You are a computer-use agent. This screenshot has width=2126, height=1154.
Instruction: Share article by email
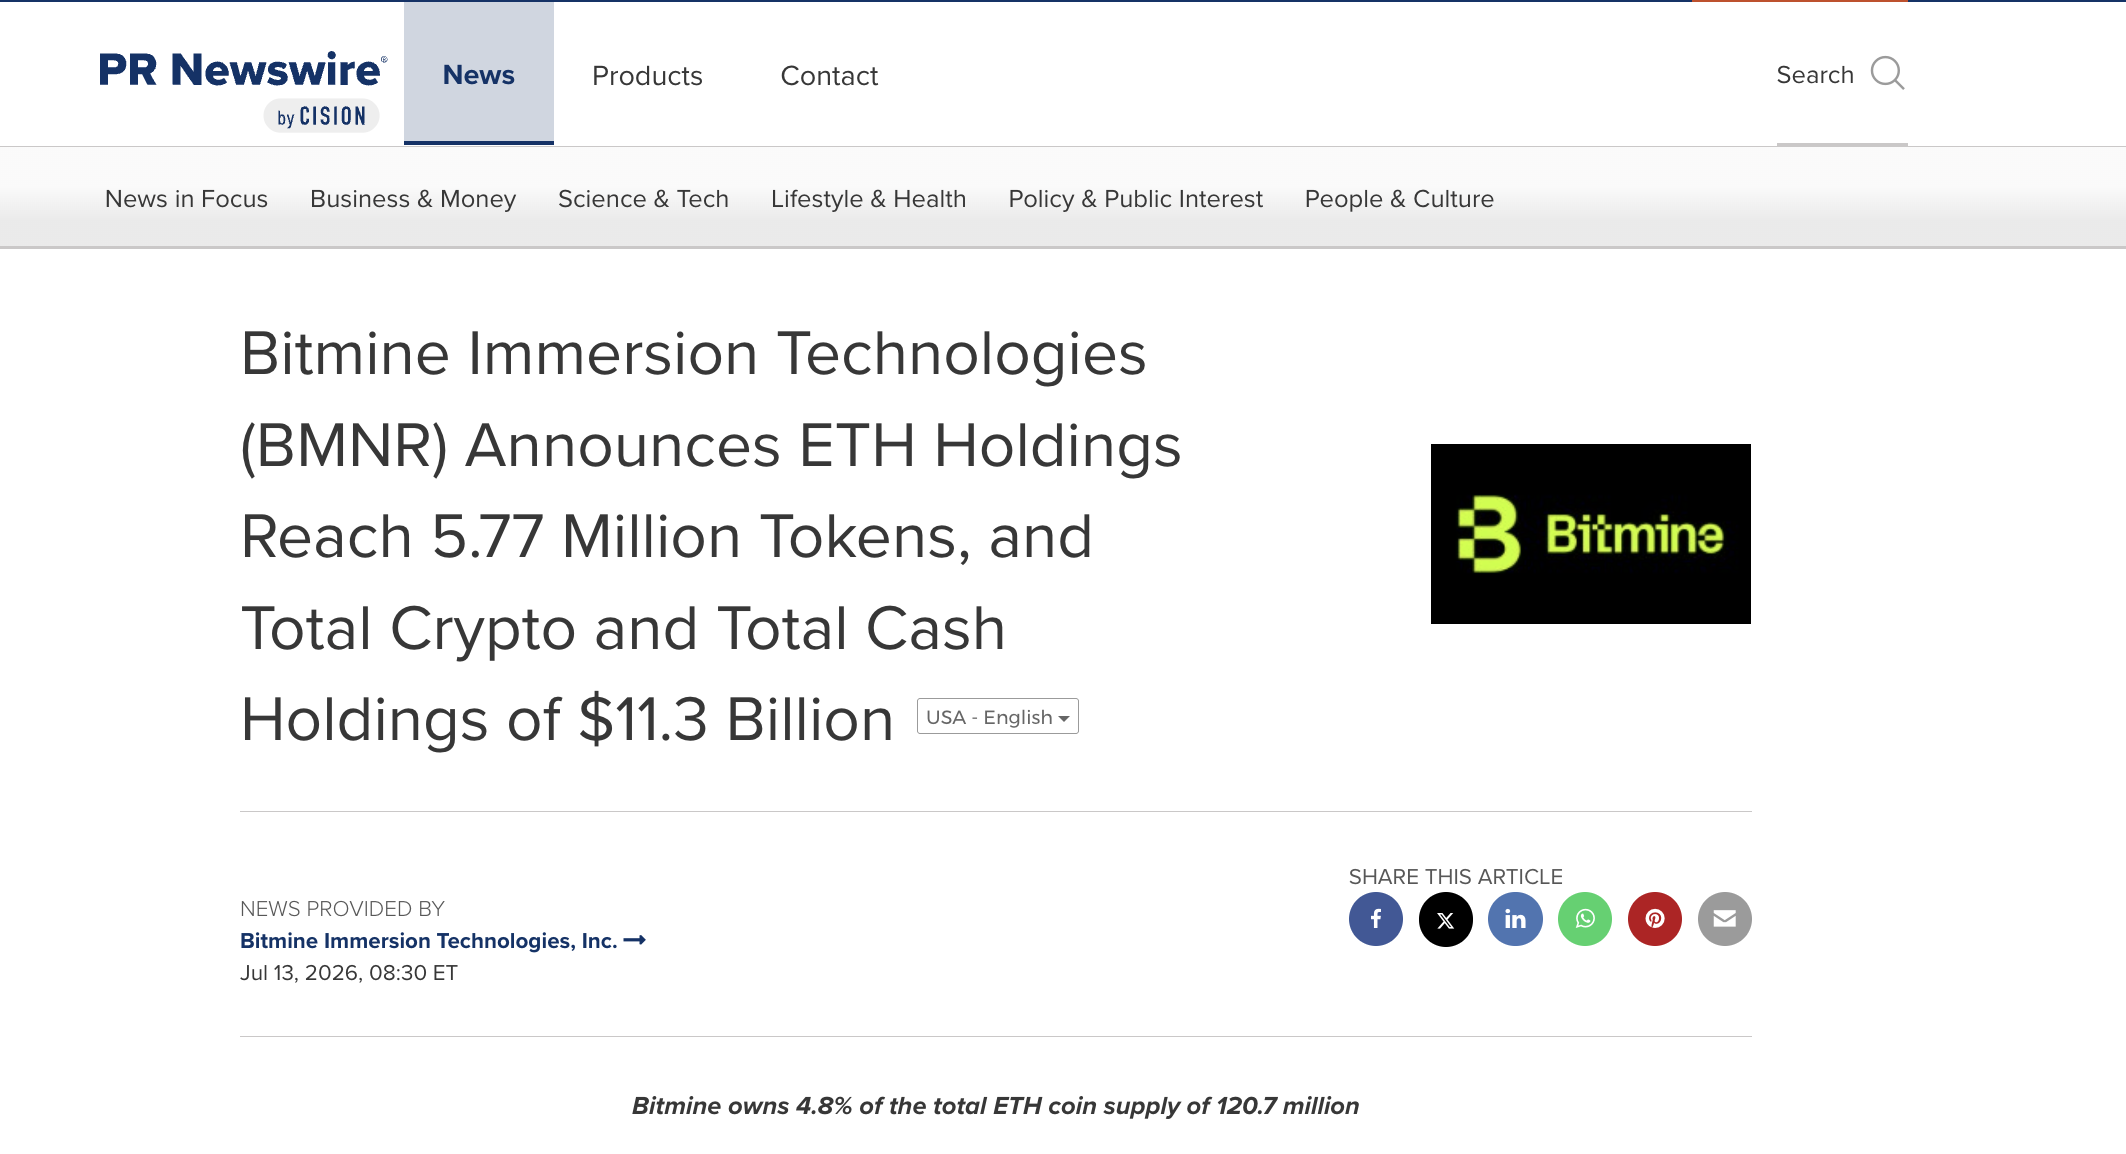[1725, 919]
